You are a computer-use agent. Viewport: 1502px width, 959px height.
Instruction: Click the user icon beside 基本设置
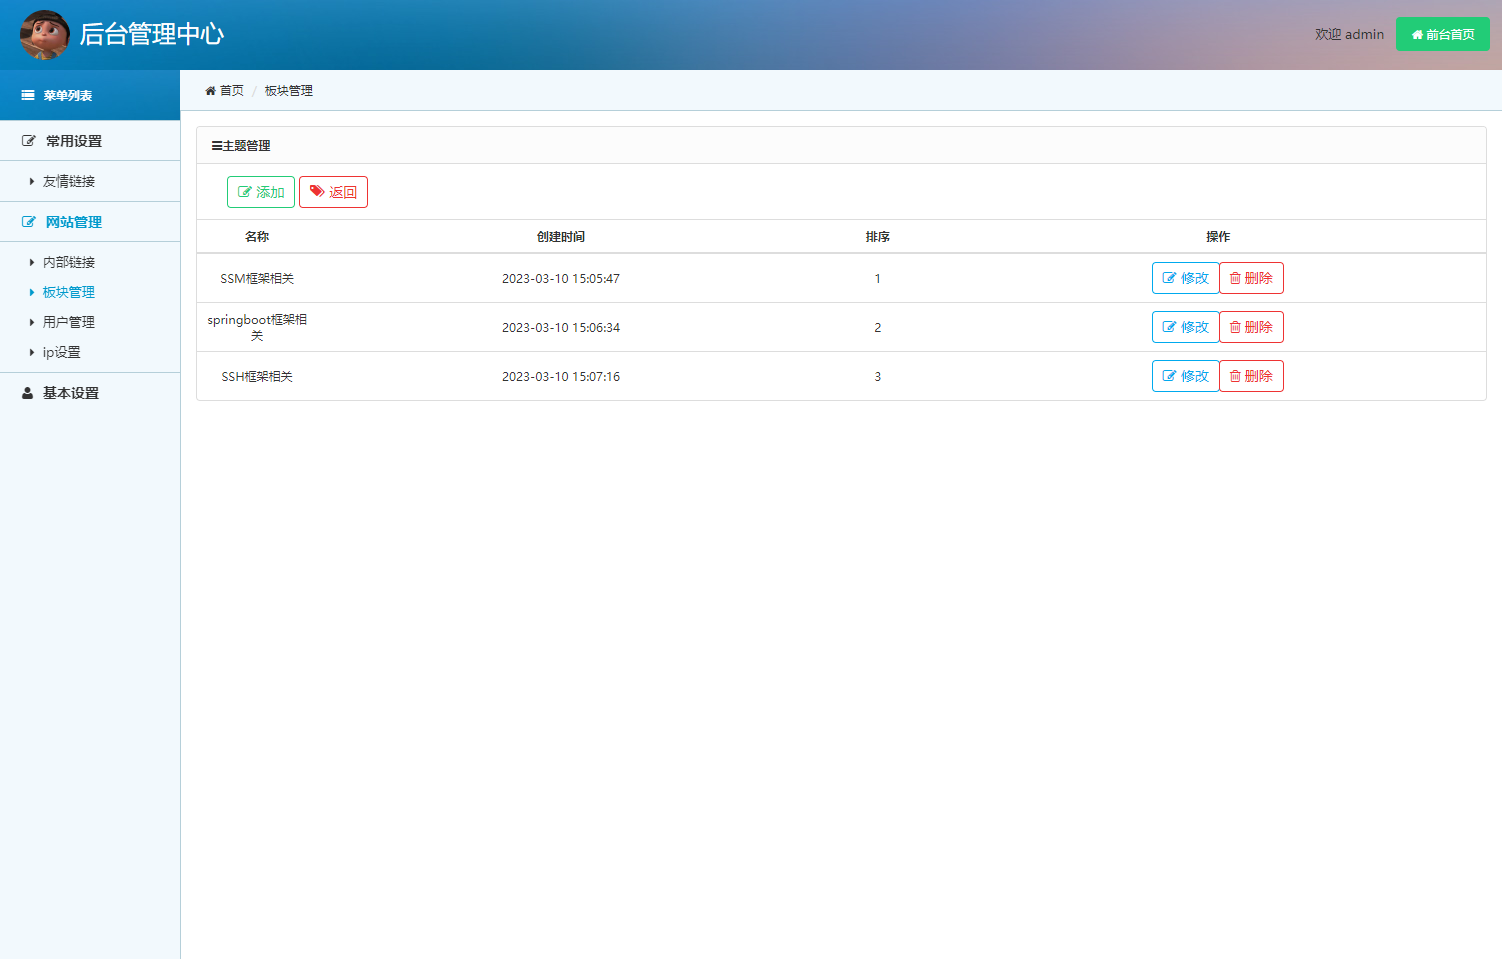pyautogui.click(x=28, y=393)
